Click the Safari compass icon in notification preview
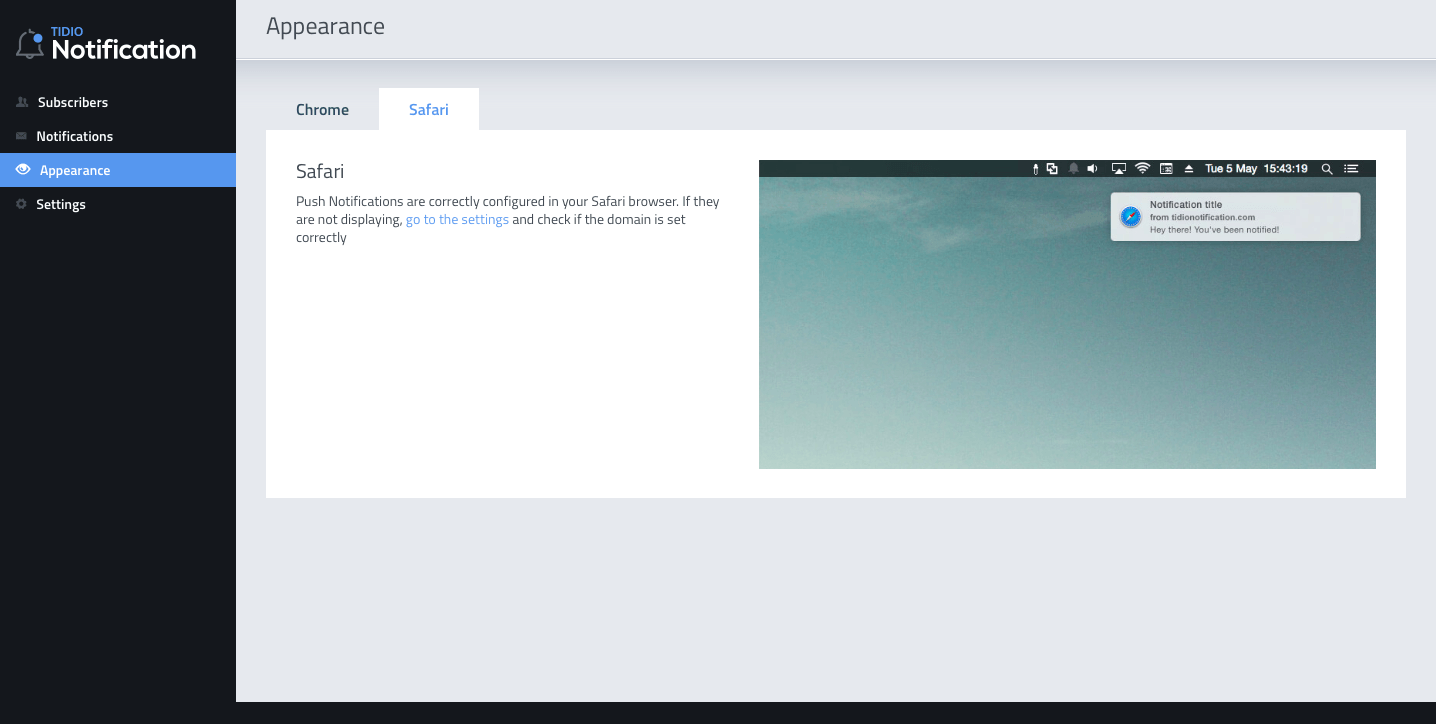Viewport: 1436px width, 724px height. coord(1130,217)
